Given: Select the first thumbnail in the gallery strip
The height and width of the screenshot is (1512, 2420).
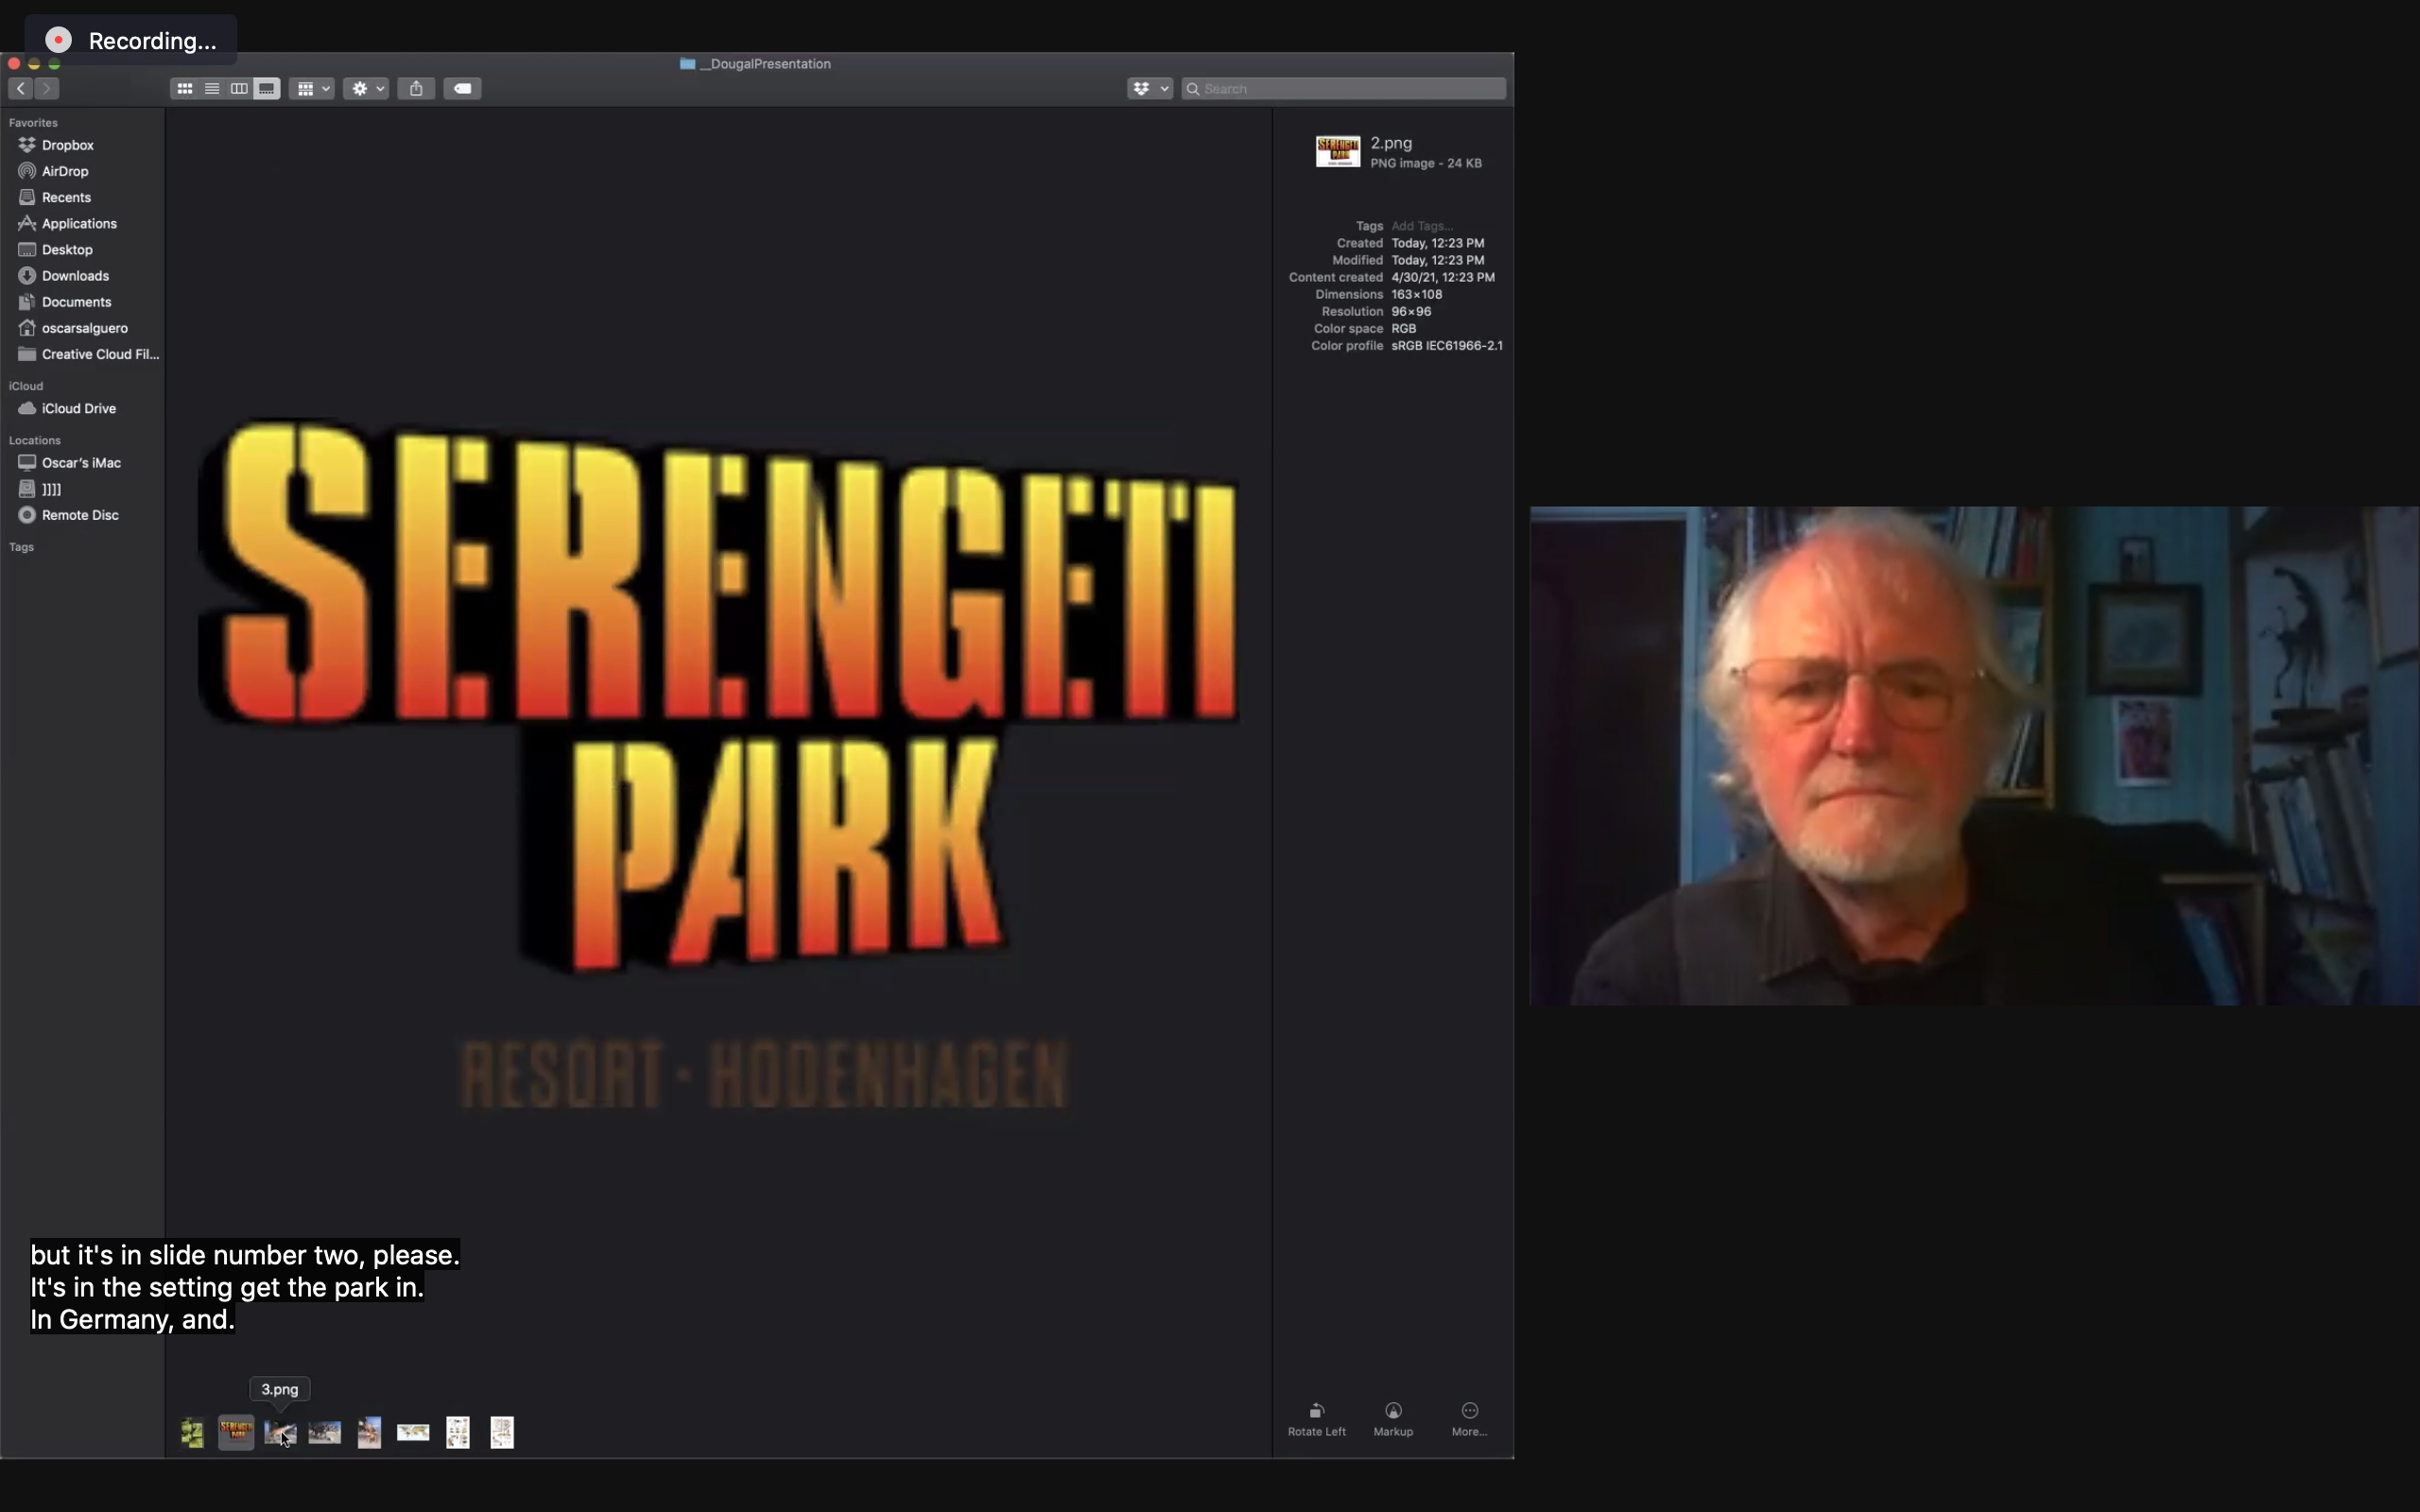Looking at the screenshot, I should pos(192,1433).
